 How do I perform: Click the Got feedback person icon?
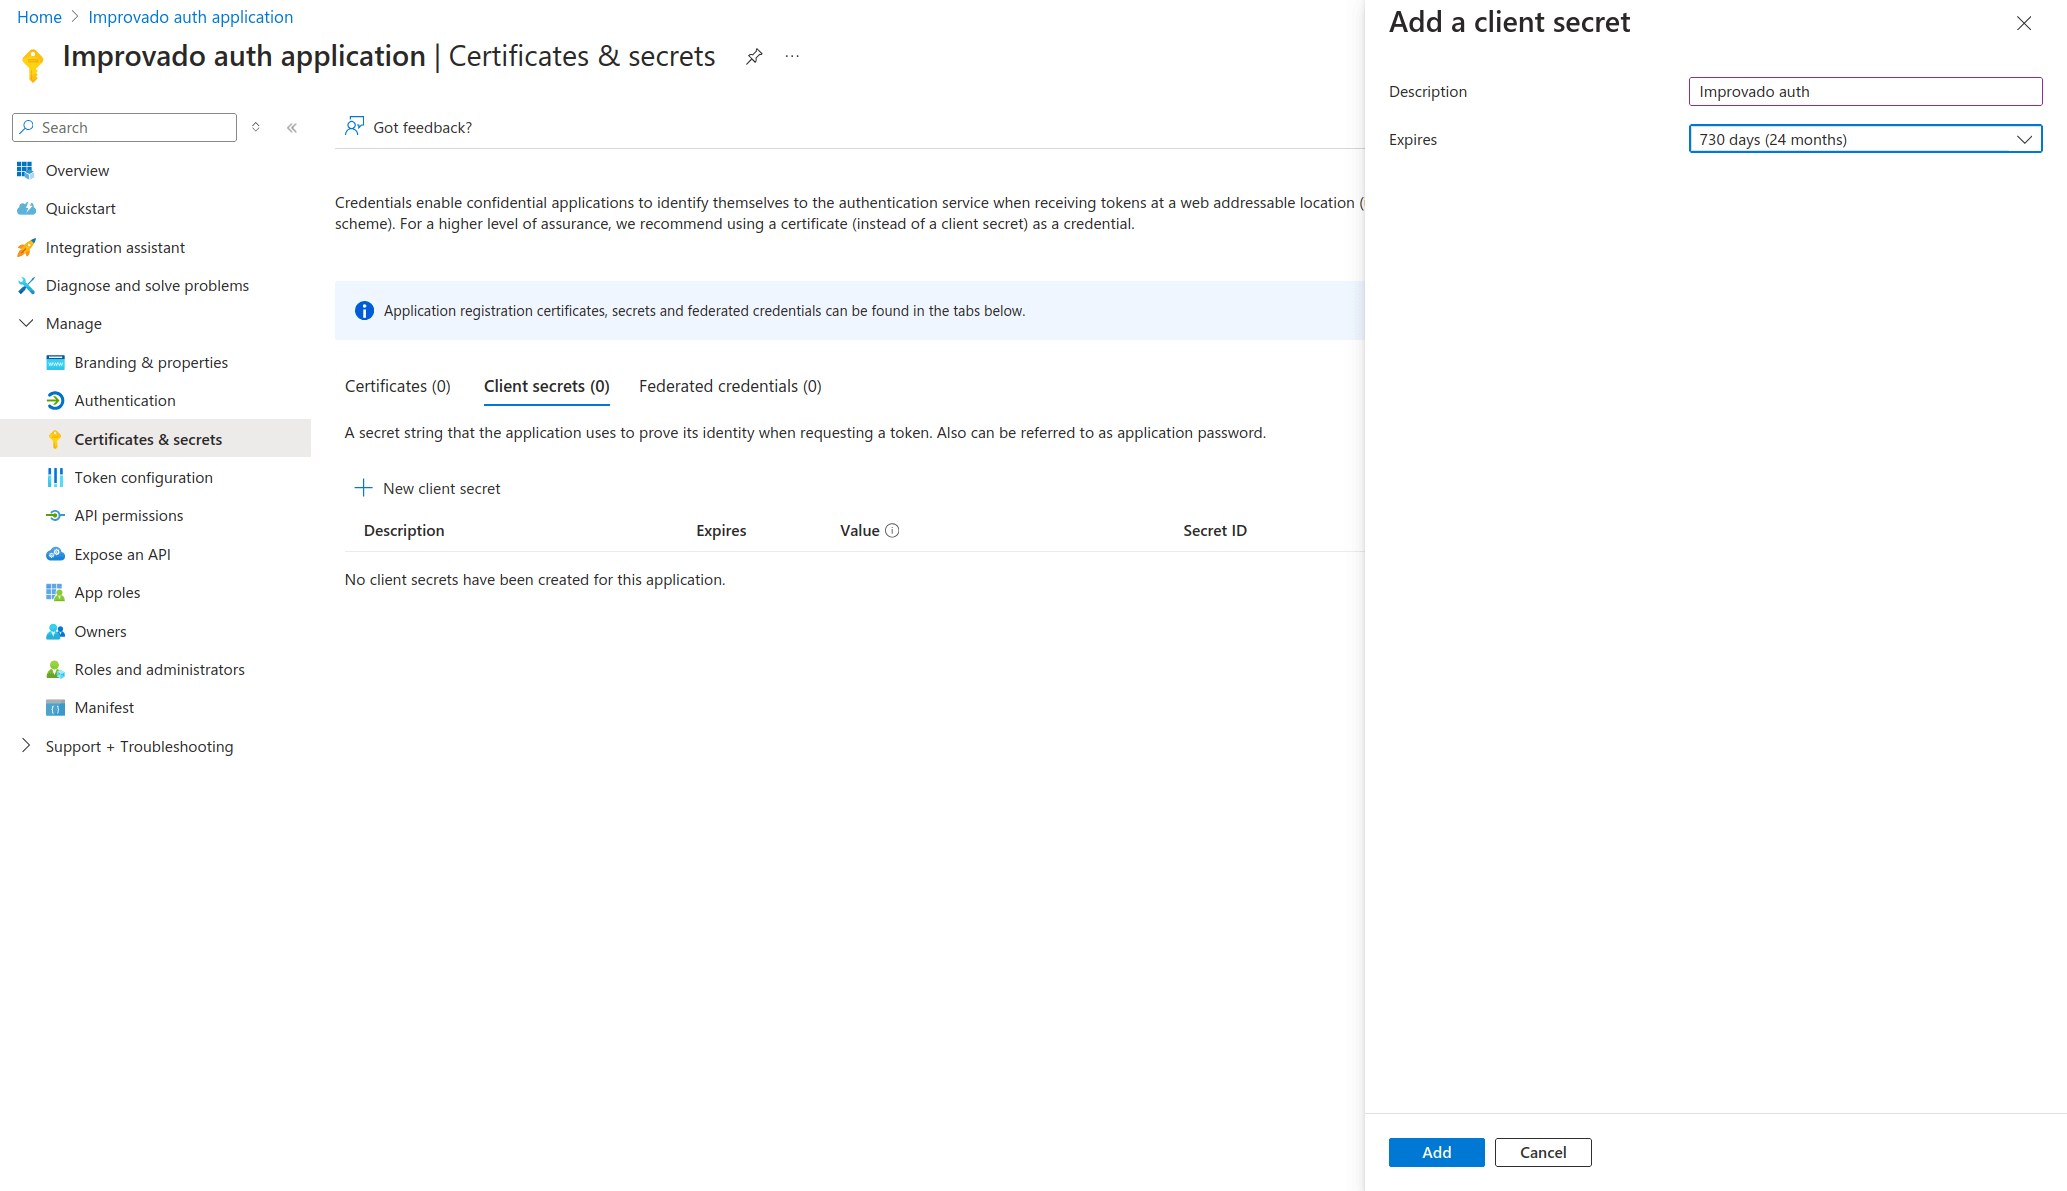(x=354, y=126)
